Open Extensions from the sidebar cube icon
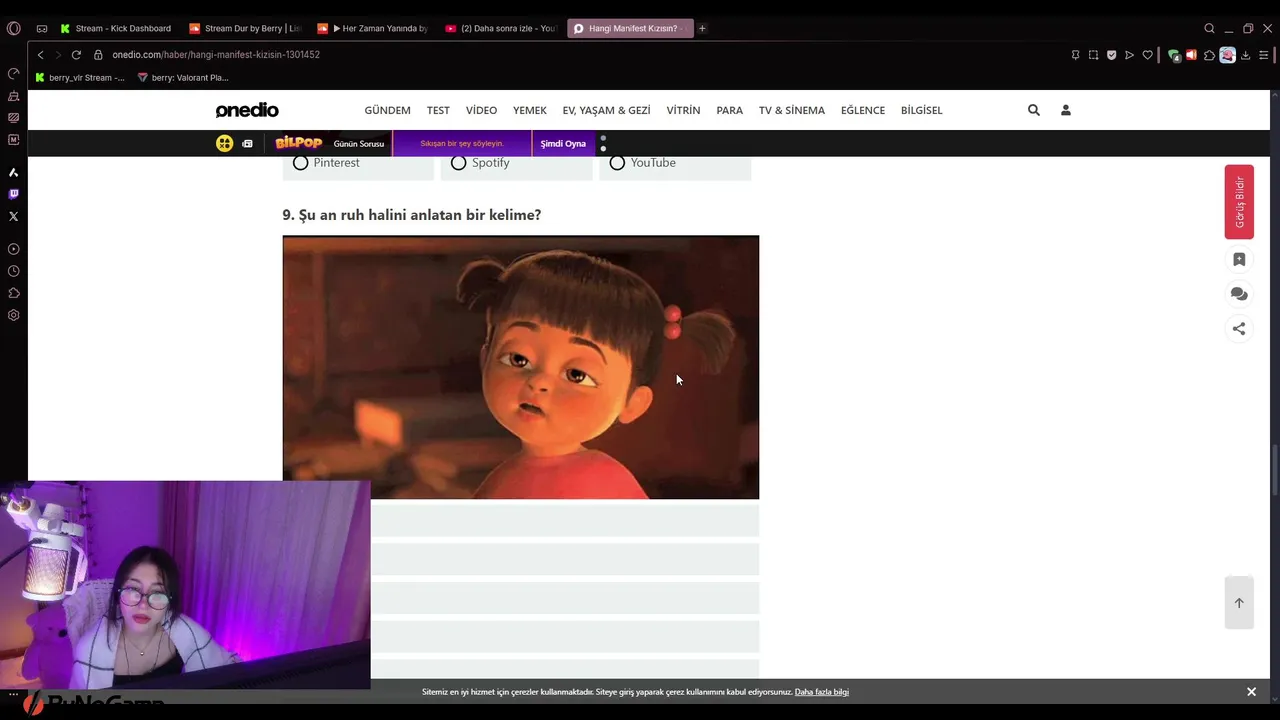Image resolution: width=1280 pixels, height=720 pixels. 13,293
